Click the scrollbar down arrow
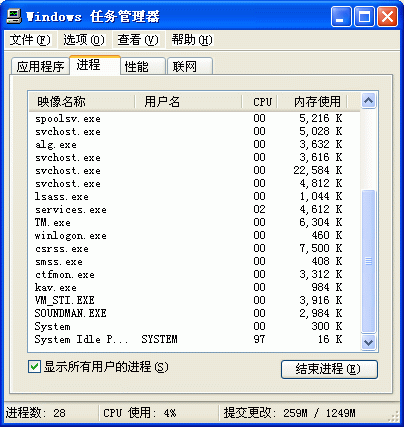This screenshot has width=404, height=427. click(368, 342)
